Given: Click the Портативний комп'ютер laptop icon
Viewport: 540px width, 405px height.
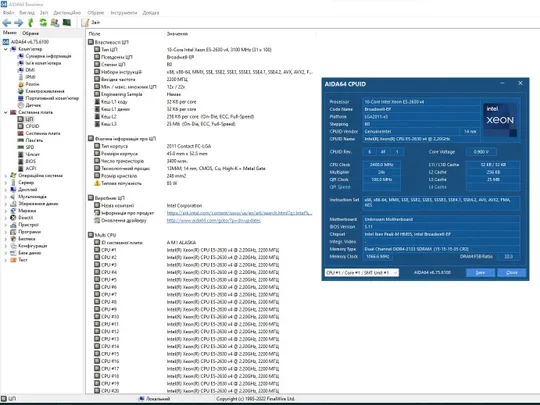Looking at the screenshot, I should pyautogui.click(x=21, y=98).
